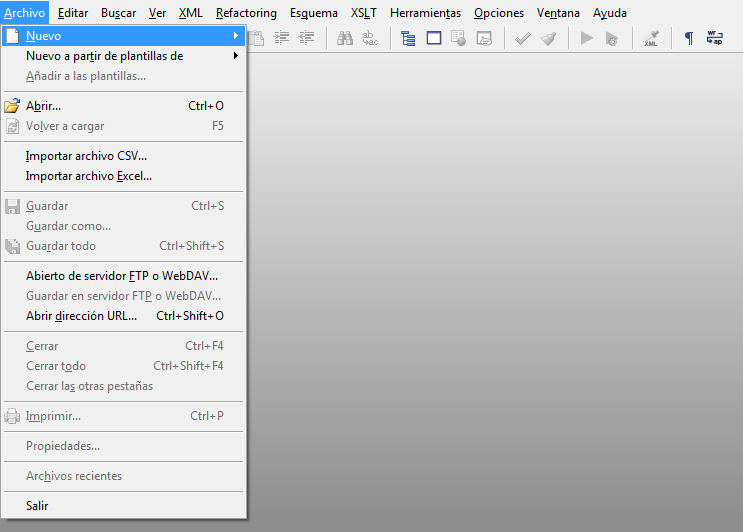Click Archivos recientes entry

pyautogui.click(x=123, y=476)
